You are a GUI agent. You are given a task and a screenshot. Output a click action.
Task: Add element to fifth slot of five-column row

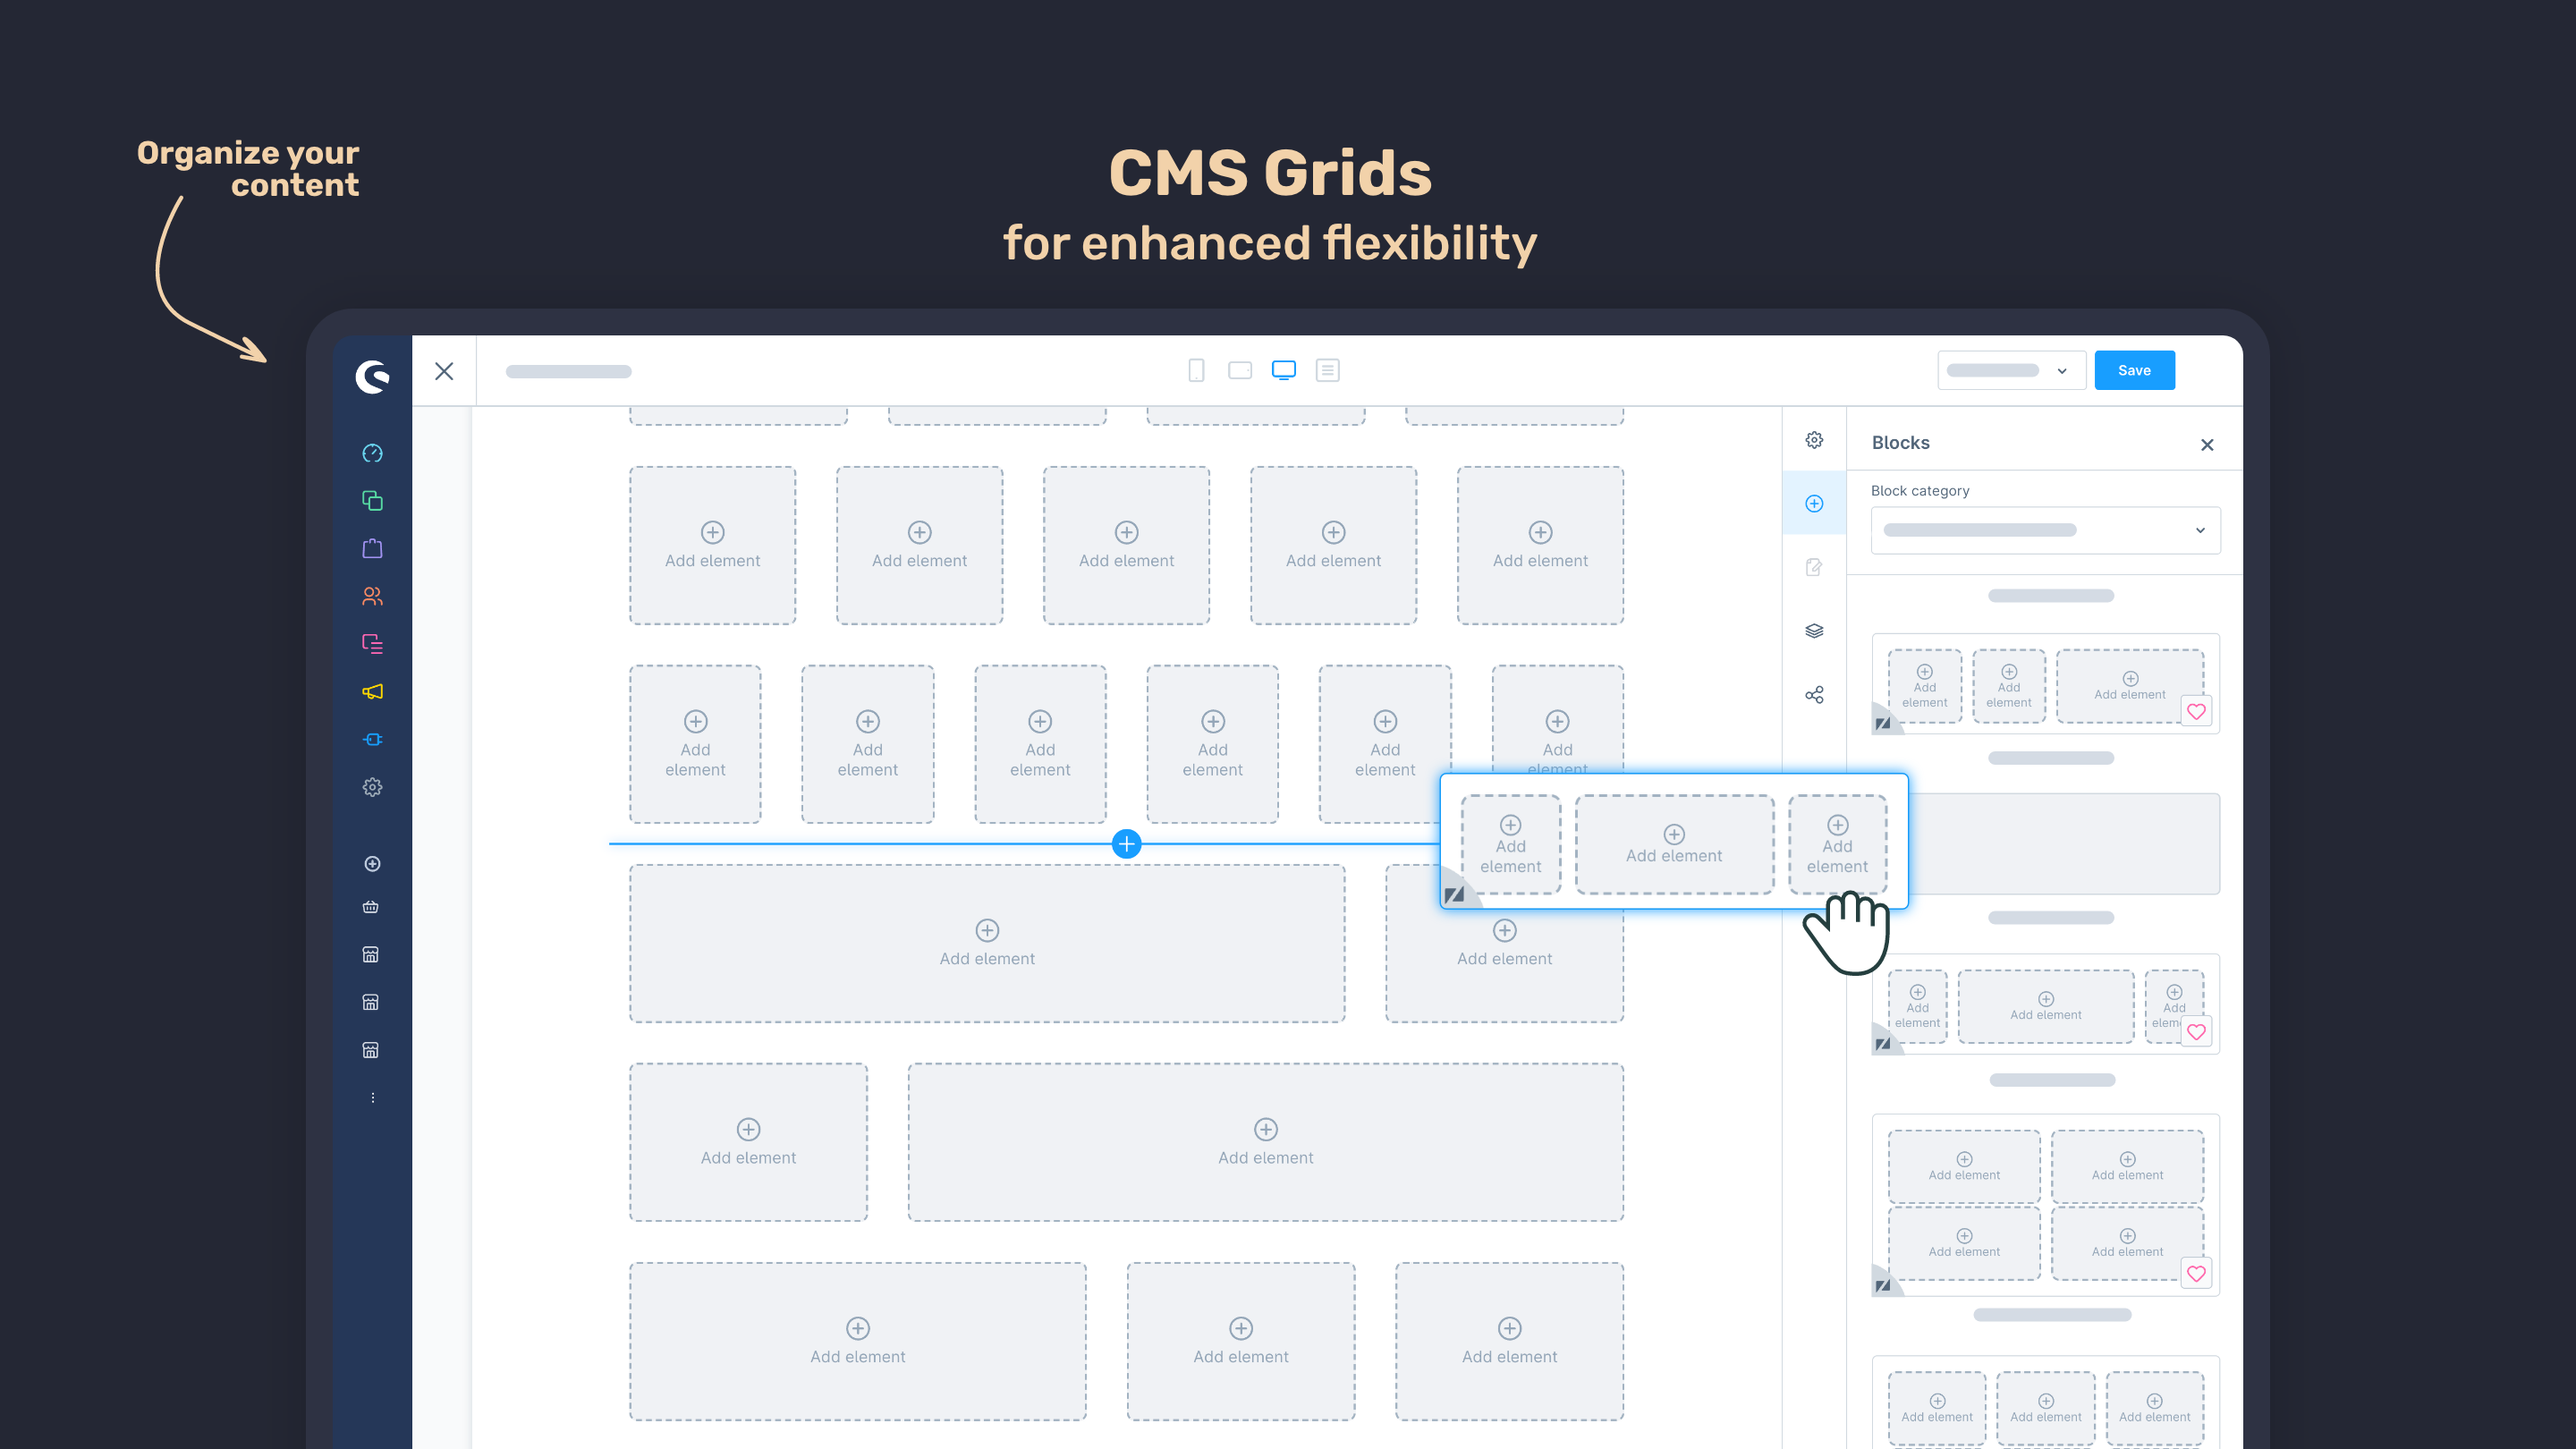tap(1540, 546)
